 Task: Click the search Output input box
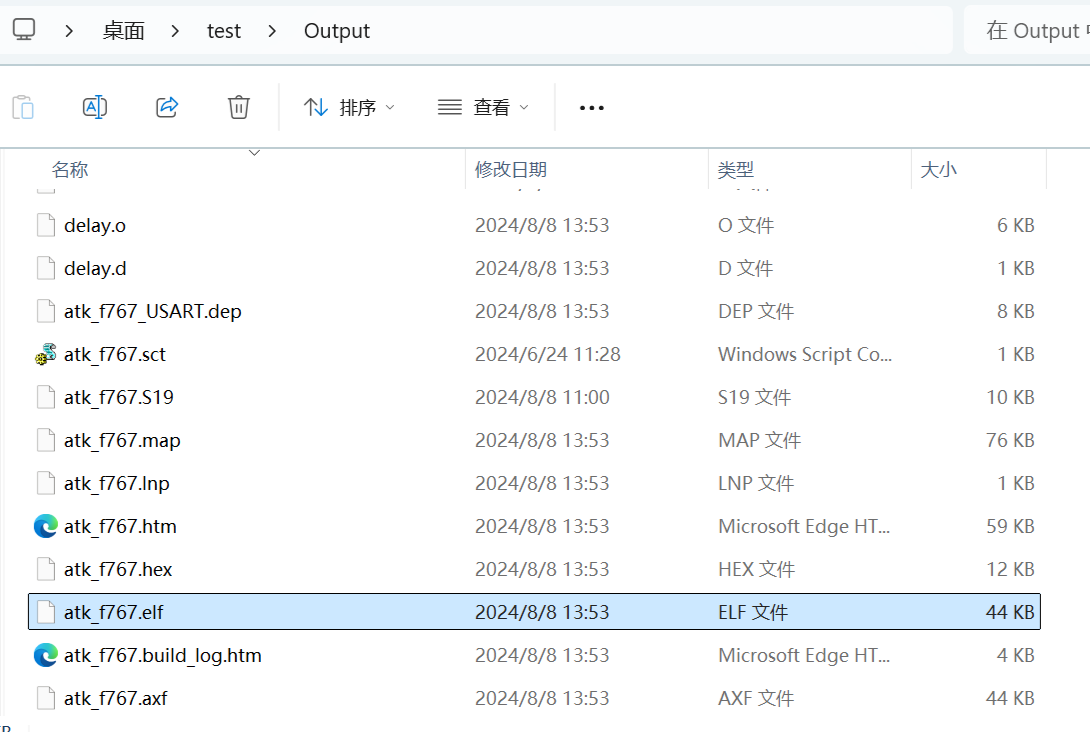click(x=1030, y=31)
